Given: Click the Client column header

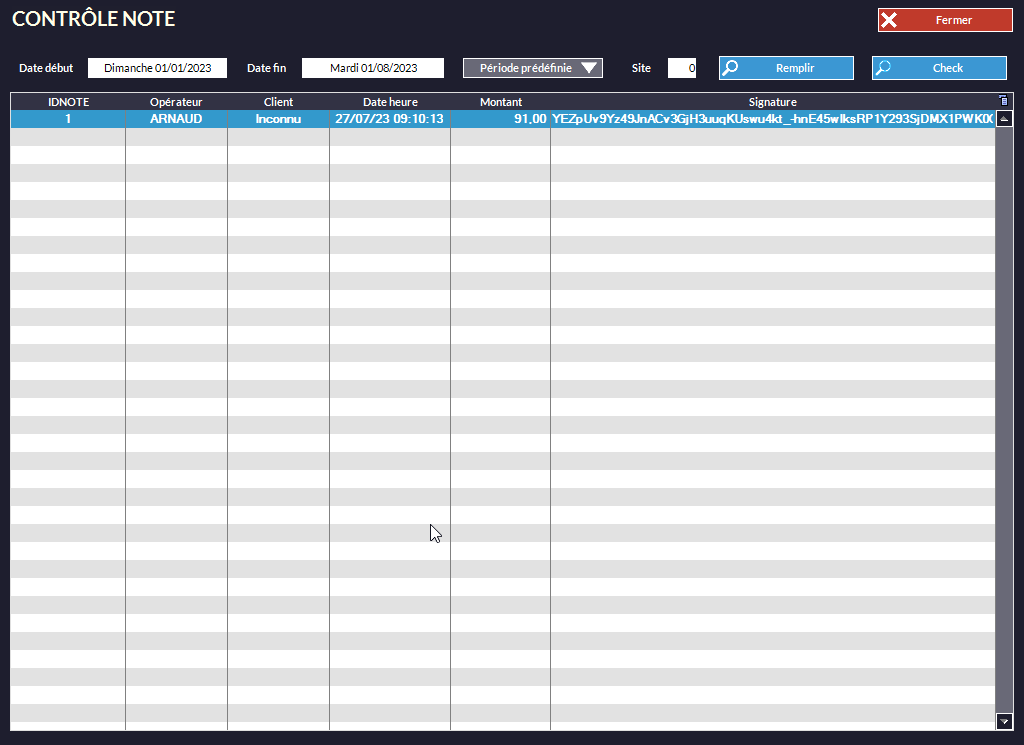Looking at the screenshot, I should click(x=278, y=102).
